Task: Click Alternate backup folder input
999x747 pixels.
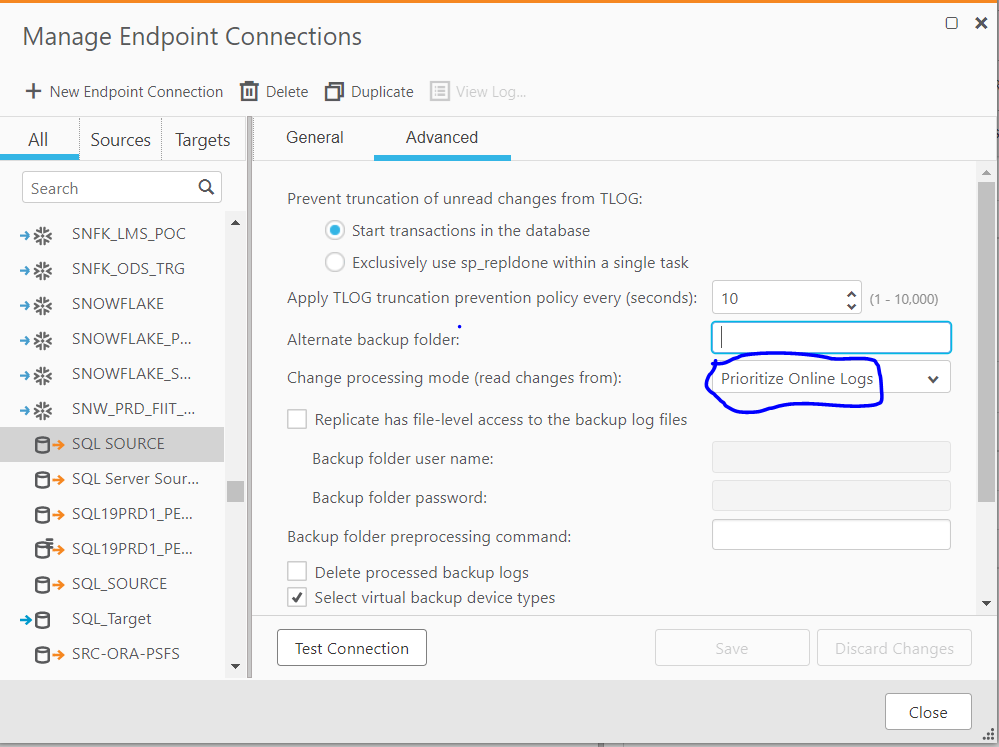Action: coord(831,338)
